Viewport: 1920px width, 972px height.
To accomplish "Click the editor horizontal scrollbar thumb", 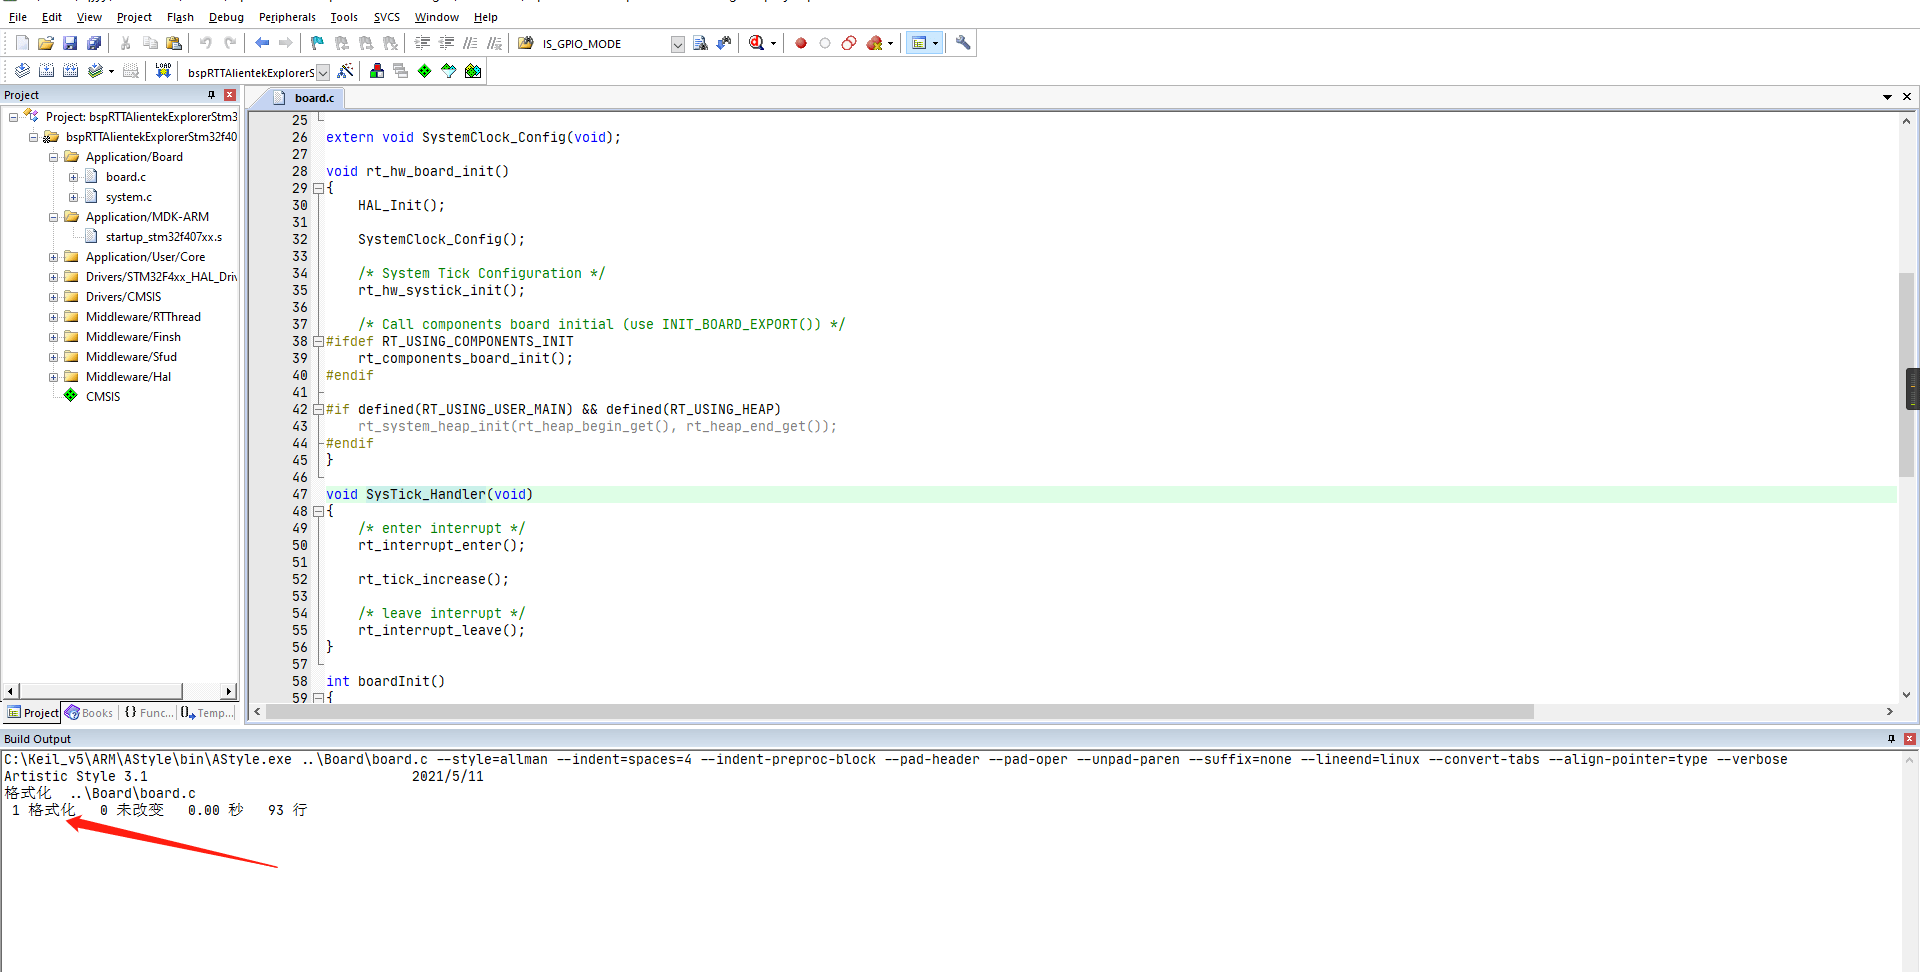I will (900, 712).
